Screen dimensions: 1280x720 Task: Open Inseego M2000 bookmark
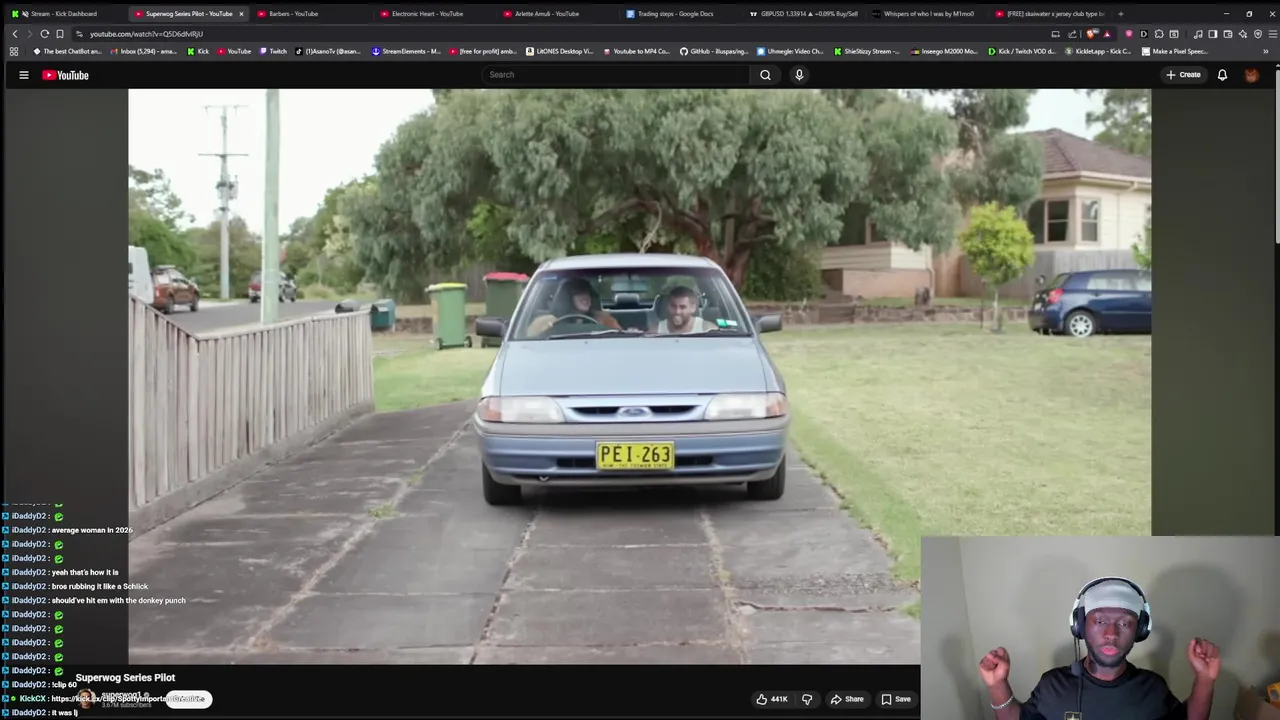944,51
